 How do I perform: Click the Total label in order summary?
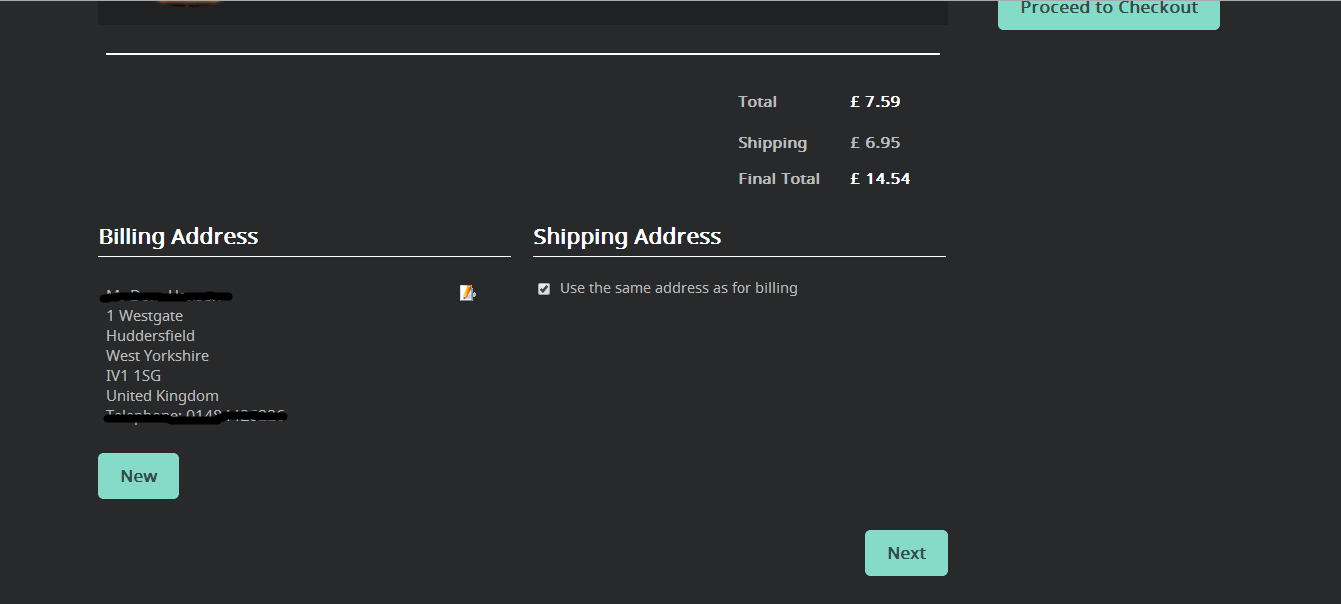tap(757, 102)
